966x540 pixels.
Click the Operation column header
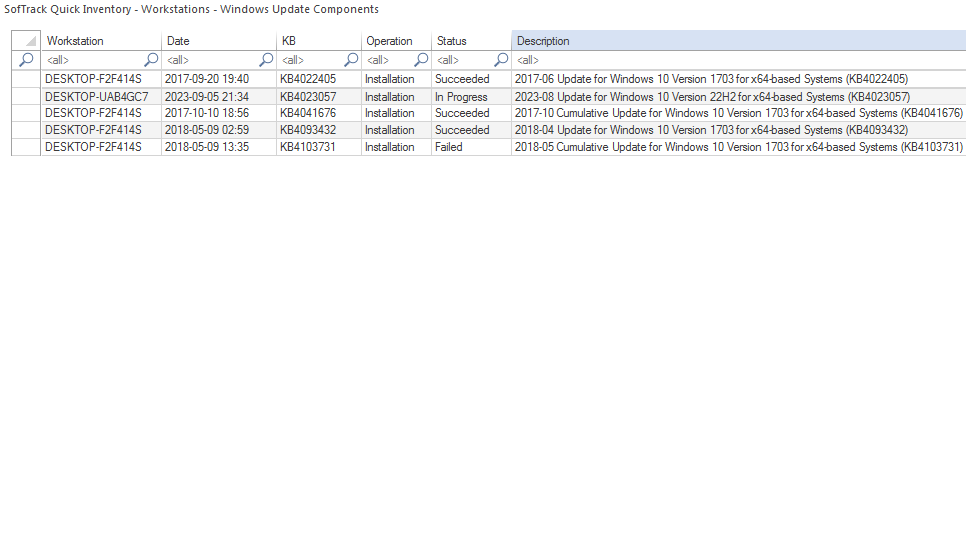[396, 41]
